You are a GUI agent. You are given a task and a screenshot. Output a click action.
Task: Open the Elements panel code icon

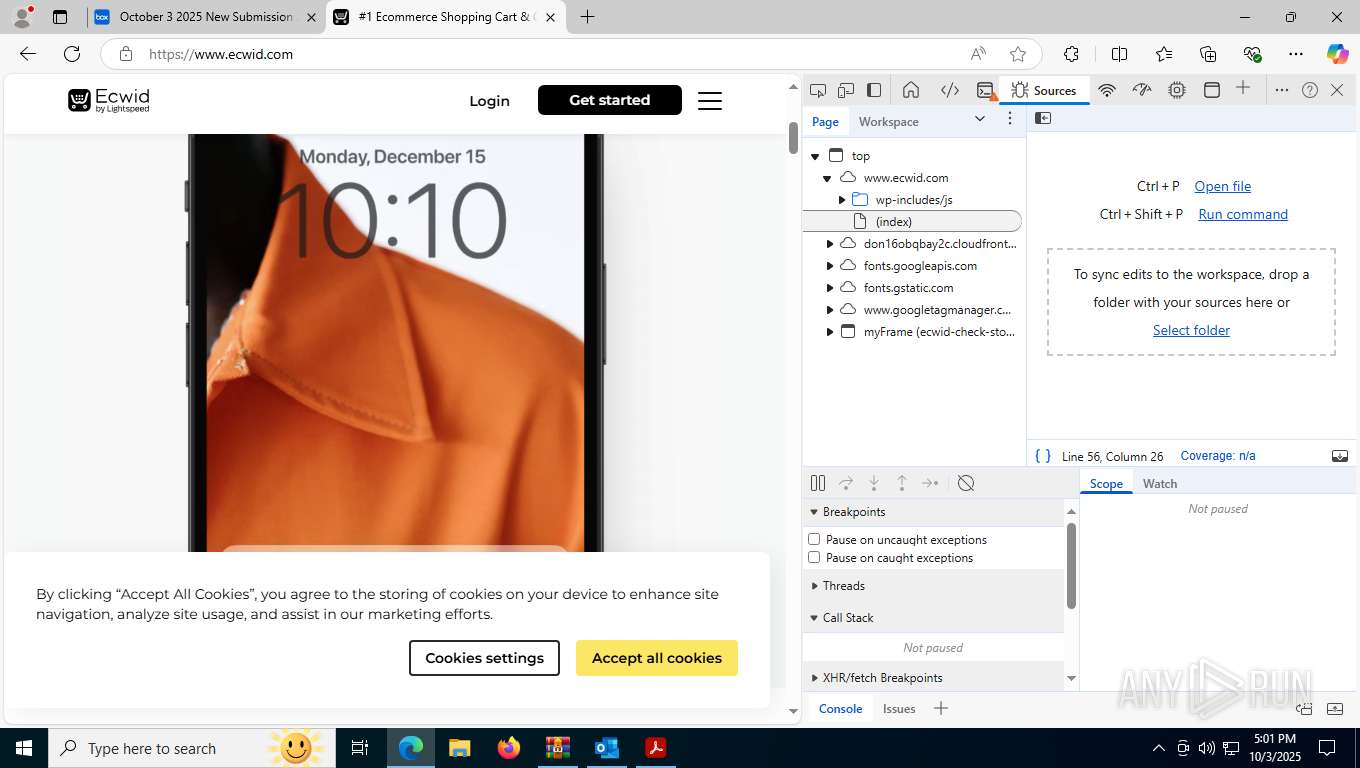pyautogui.click(x=950, y=90)
